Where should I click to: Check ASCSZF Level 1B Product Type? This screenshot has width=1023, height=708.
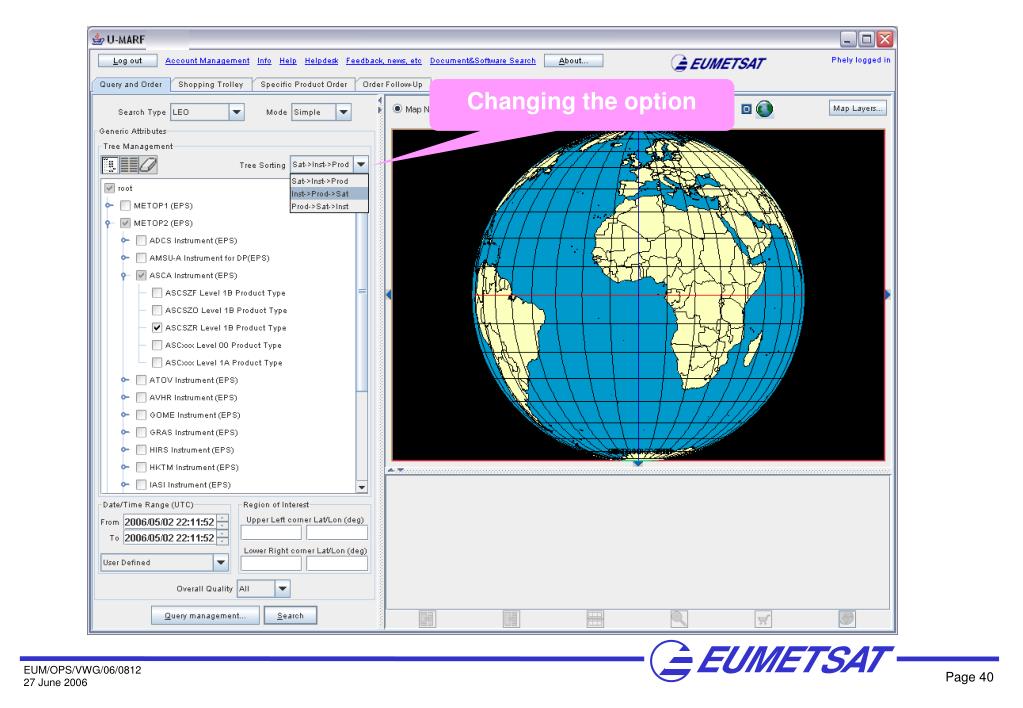[x=157, y=293]
